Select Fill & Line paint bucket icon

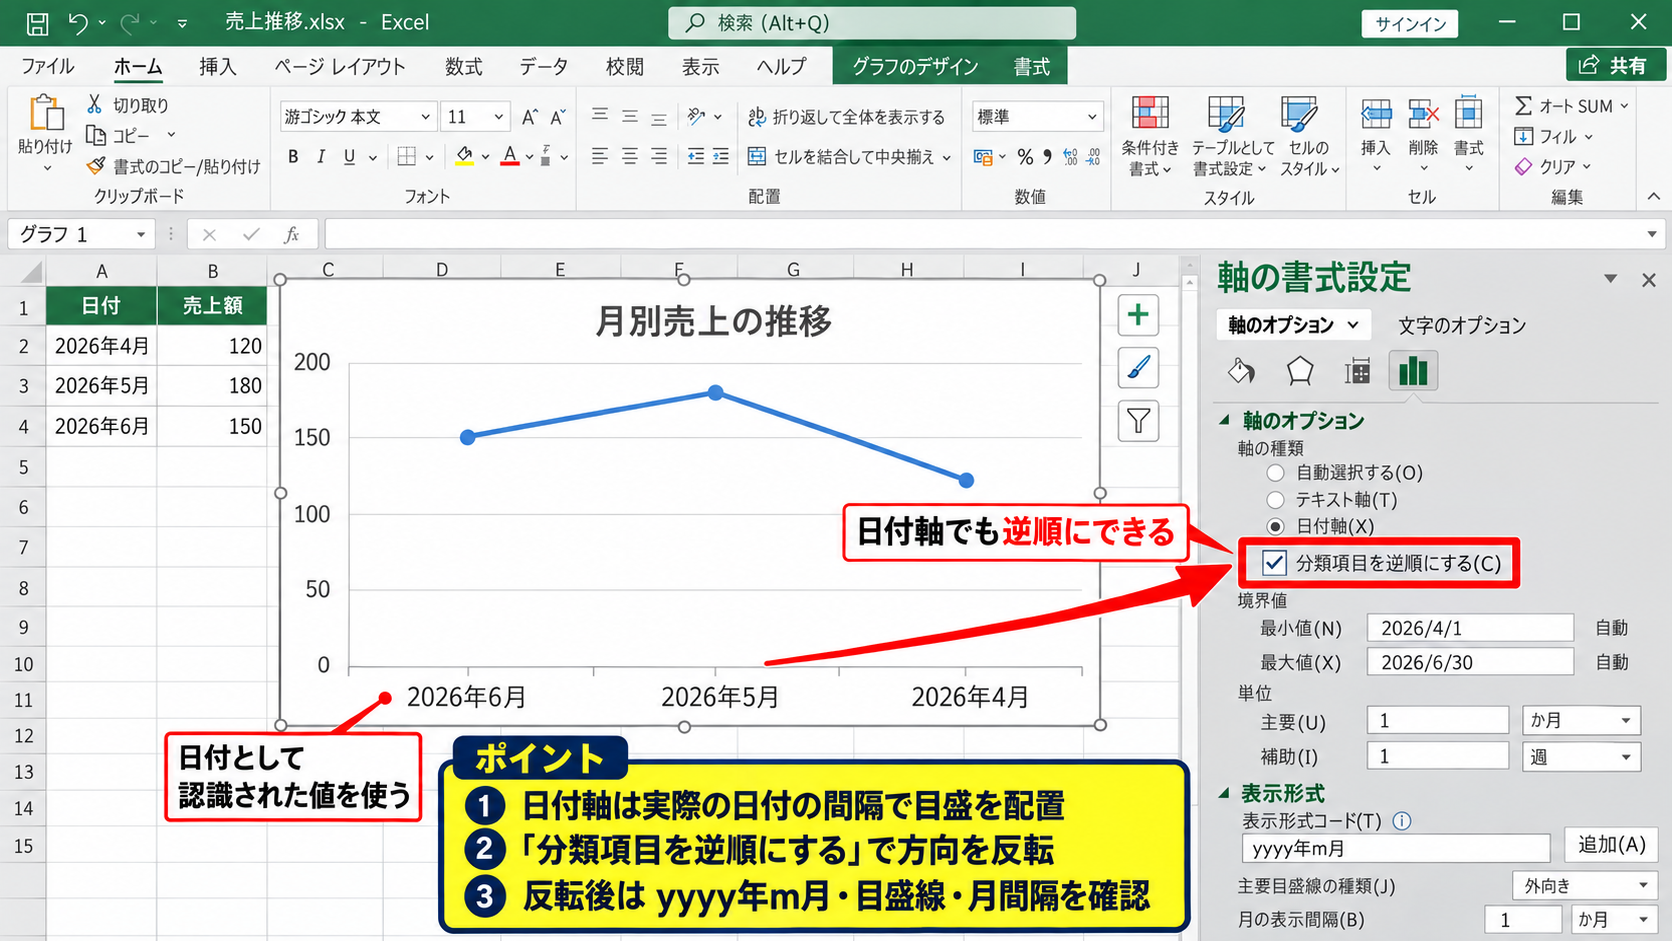pyautogui.click(x=1241, y=371)
